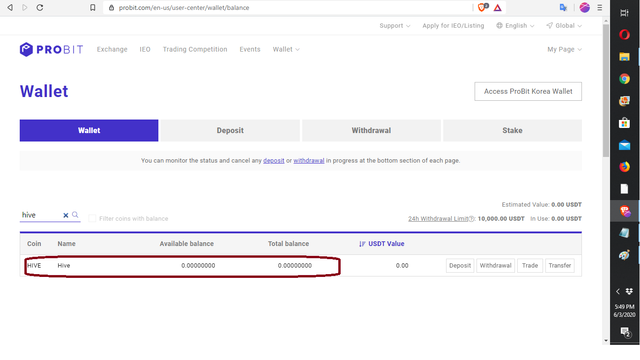The width and height of the screenshot is (640, 360).
Task: Reload the page
Action: (40, 7)
